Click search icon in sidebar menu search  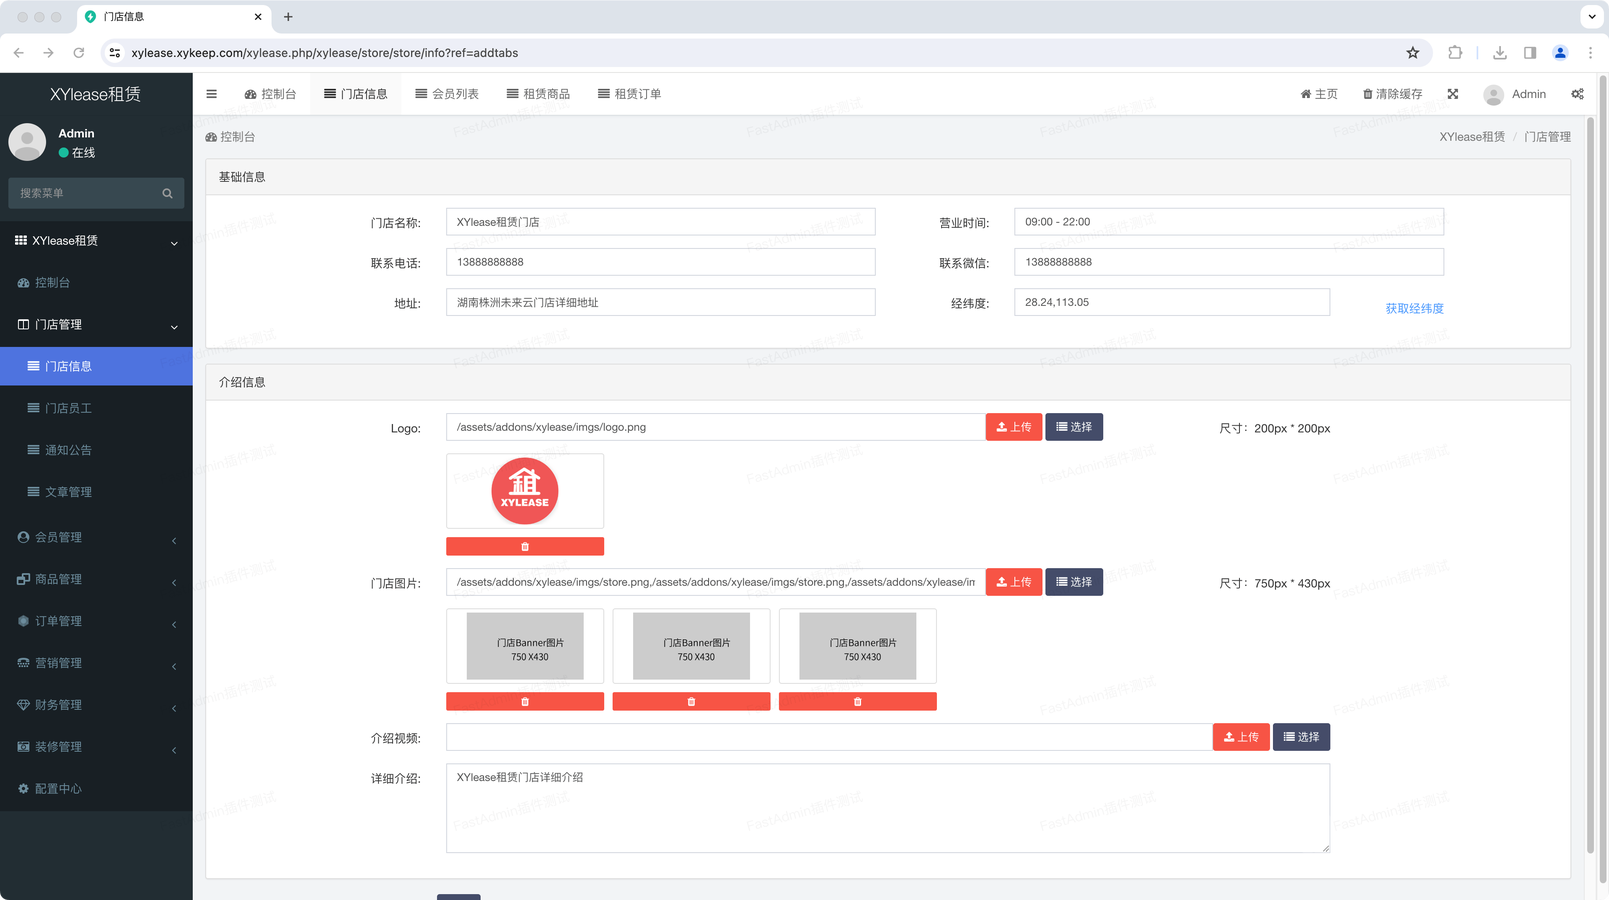coord(167,193)
